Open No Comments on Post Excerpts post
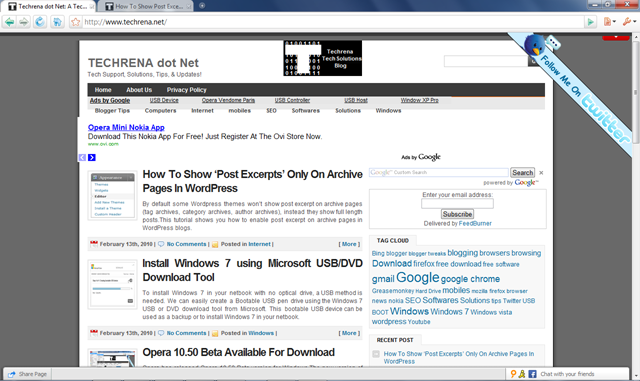Screen dimensions: 640x381 pyautogui.click(x=187, y=244)
